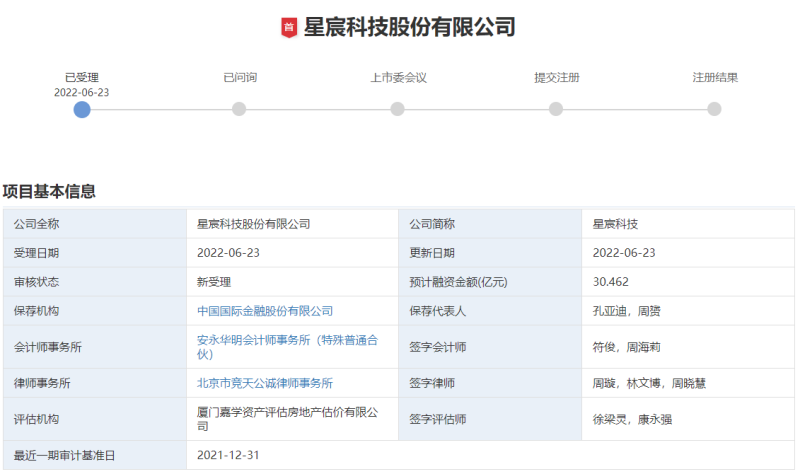Image resolution: width=800 pixels, height=474 pixels.
Task: Click the 受理日期 label cell
Action: (x=95, y=253)
